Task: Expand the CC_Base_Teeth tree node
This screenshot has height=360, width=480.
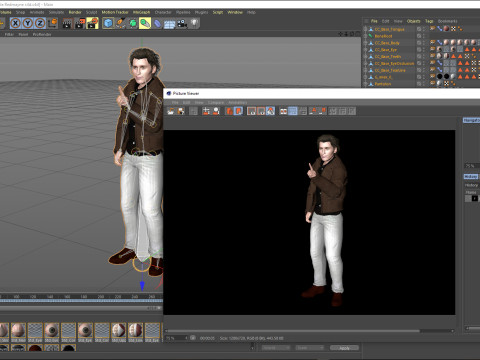Action: point(365,57)
